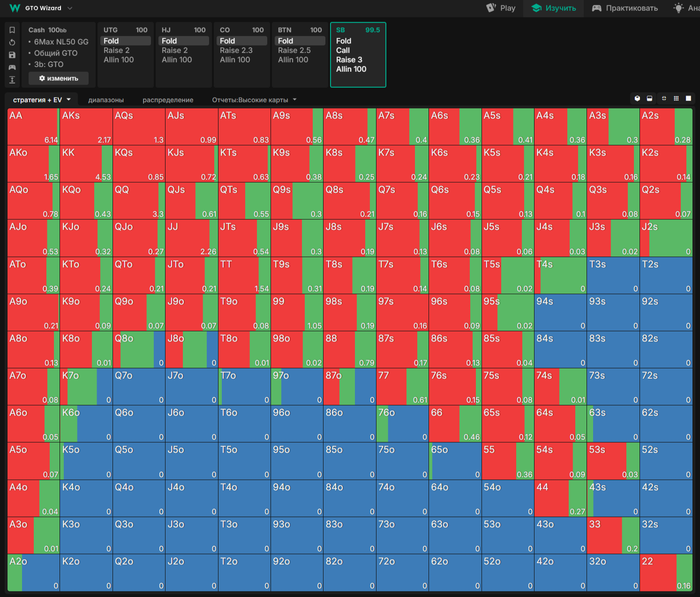Switch to the распределение tab
This screenshot has height=597, width=700.
[x=168, y=100]
